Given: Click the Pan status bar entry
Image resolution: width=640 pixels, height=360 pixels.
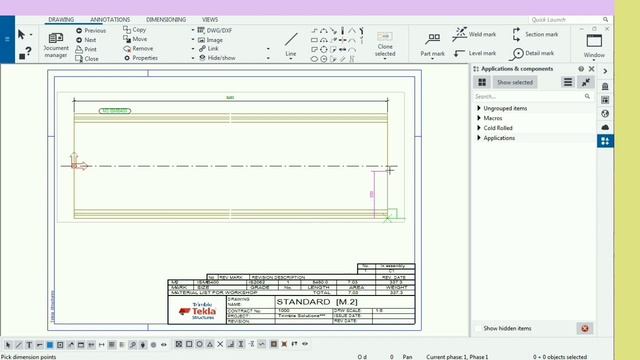Looking at the screenshot, I should tap(407, 357).
